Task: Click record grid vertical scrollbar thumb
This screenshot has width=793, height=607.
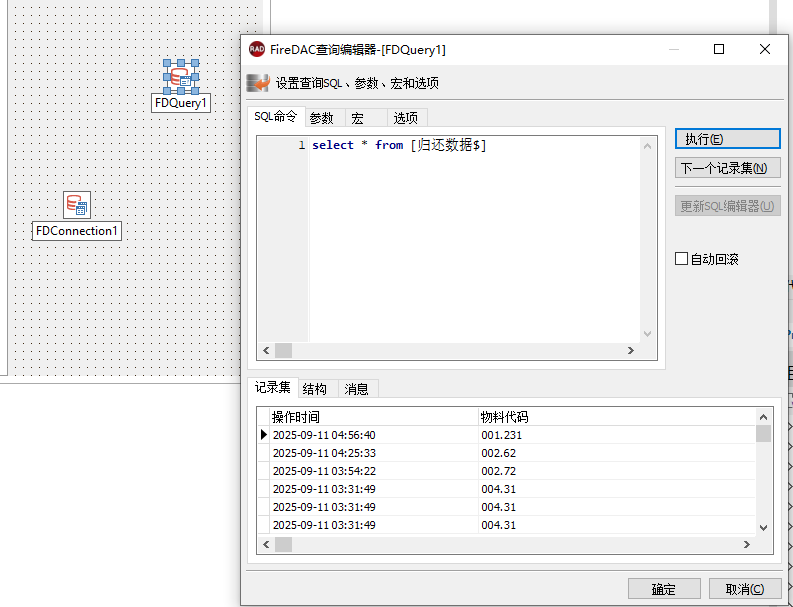Action: click(x=764, y=434)
